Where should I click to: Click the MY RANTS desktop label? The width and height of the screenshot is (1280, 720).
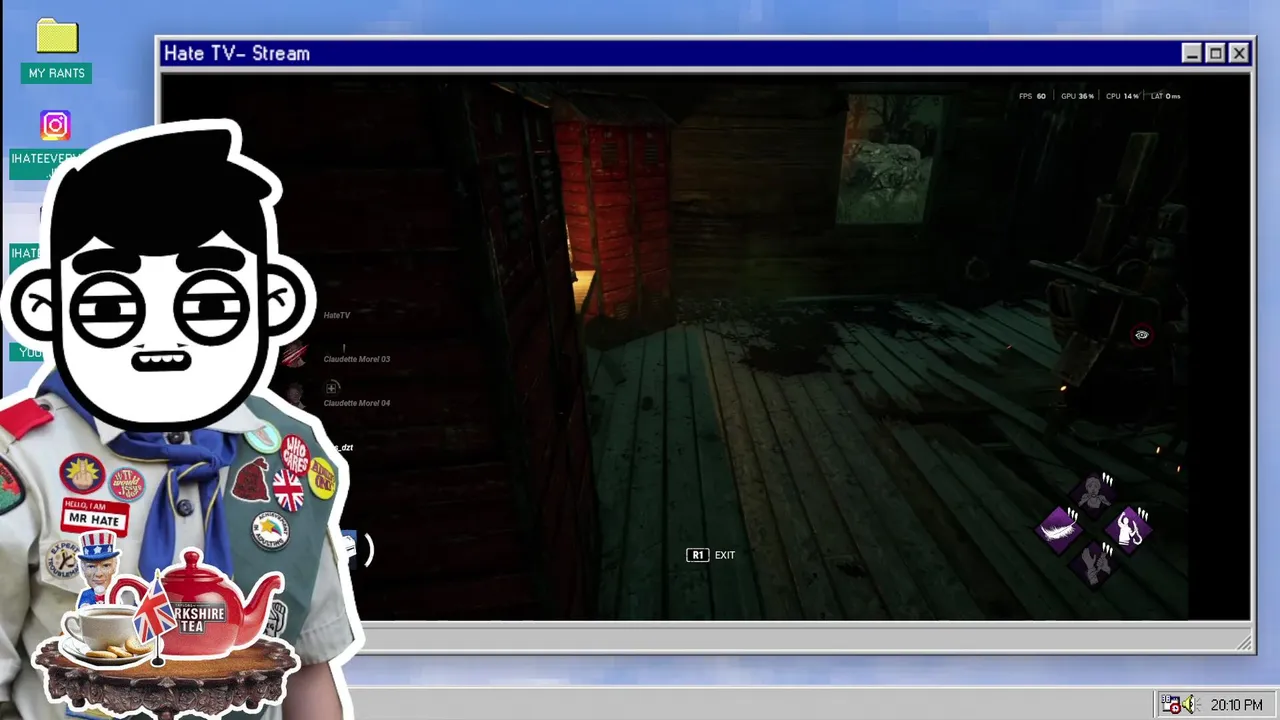(x=56, y=73)
